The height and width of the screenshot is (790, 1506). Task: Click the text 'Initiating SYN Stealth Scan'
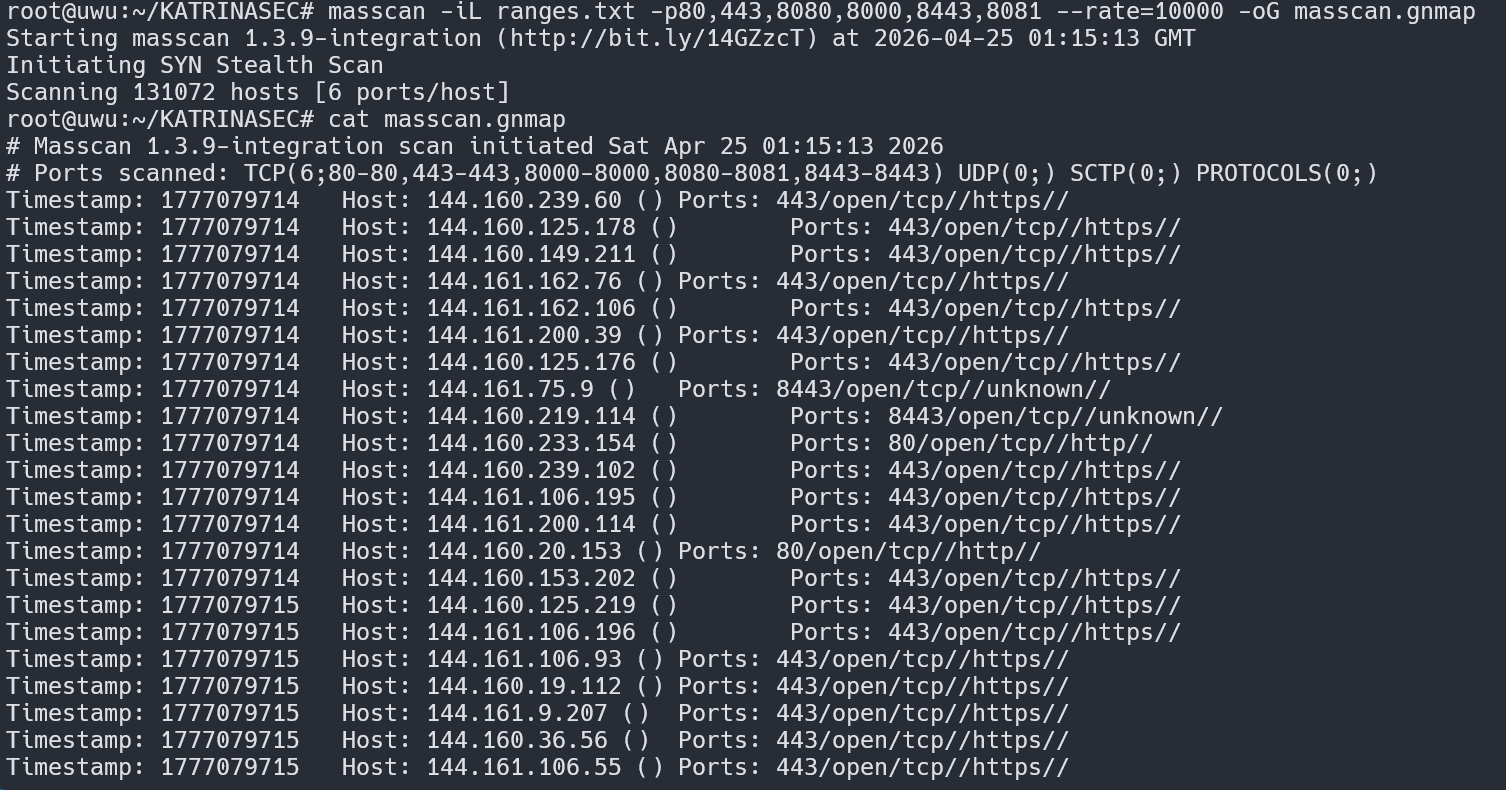[x=195, y=66]
